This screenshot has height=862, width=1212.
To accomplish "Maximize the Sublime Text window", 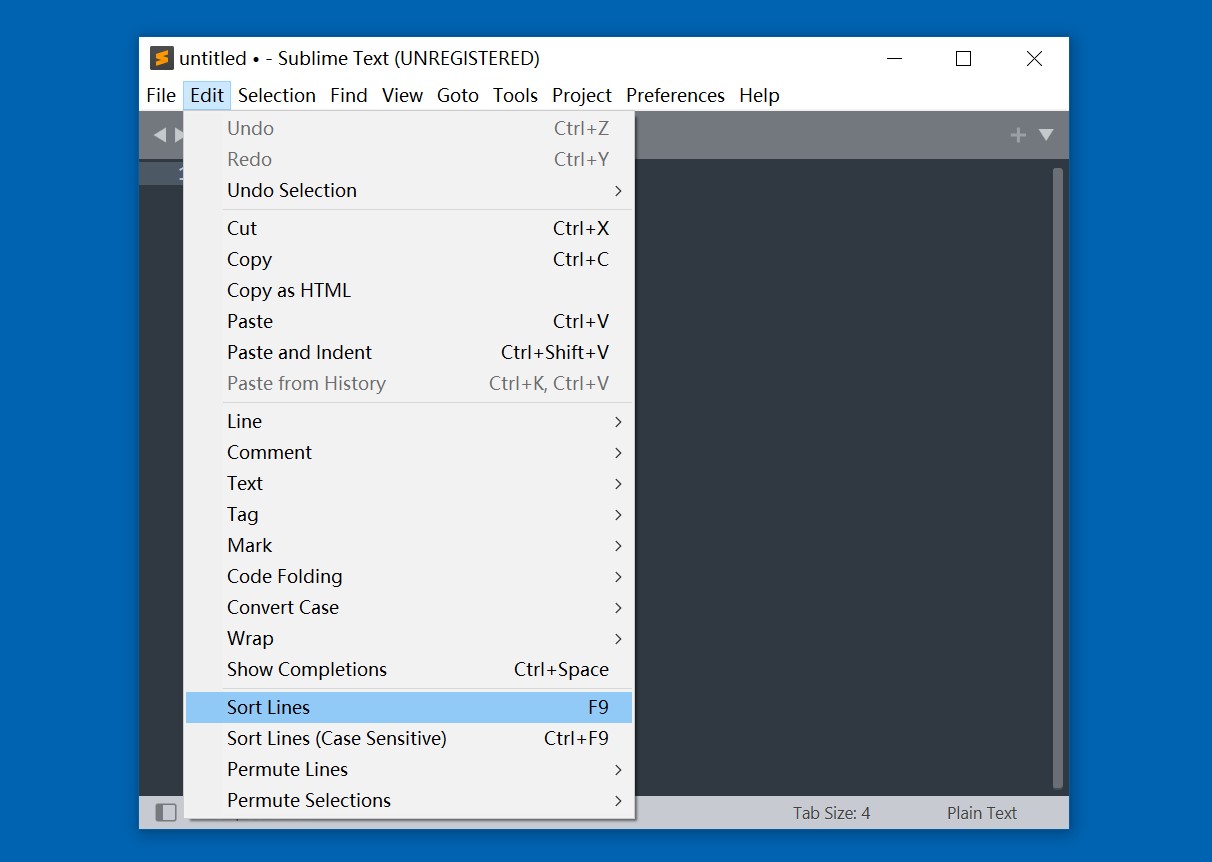I will pyautogui.click(x=963, y=59).
